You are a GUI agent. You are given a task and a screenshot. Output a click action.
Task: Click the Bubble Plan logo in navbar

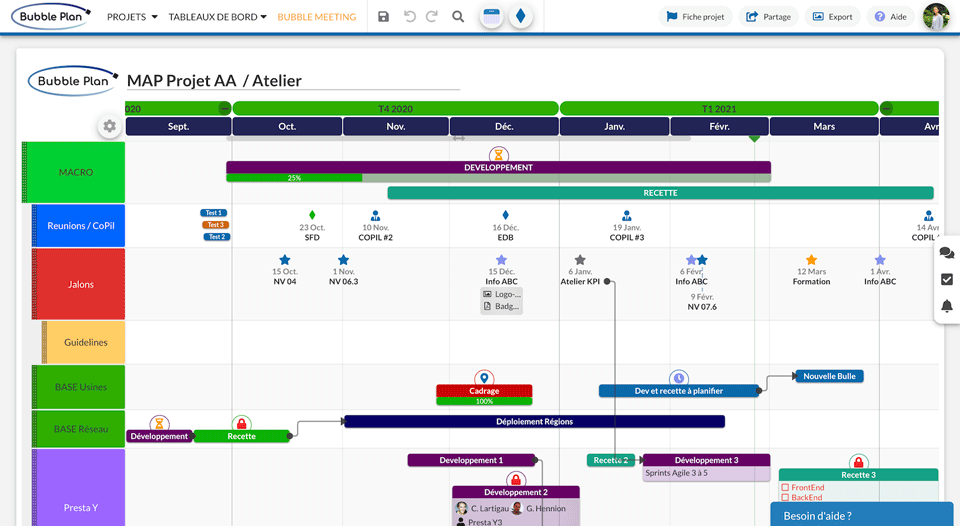pos(51,17)
